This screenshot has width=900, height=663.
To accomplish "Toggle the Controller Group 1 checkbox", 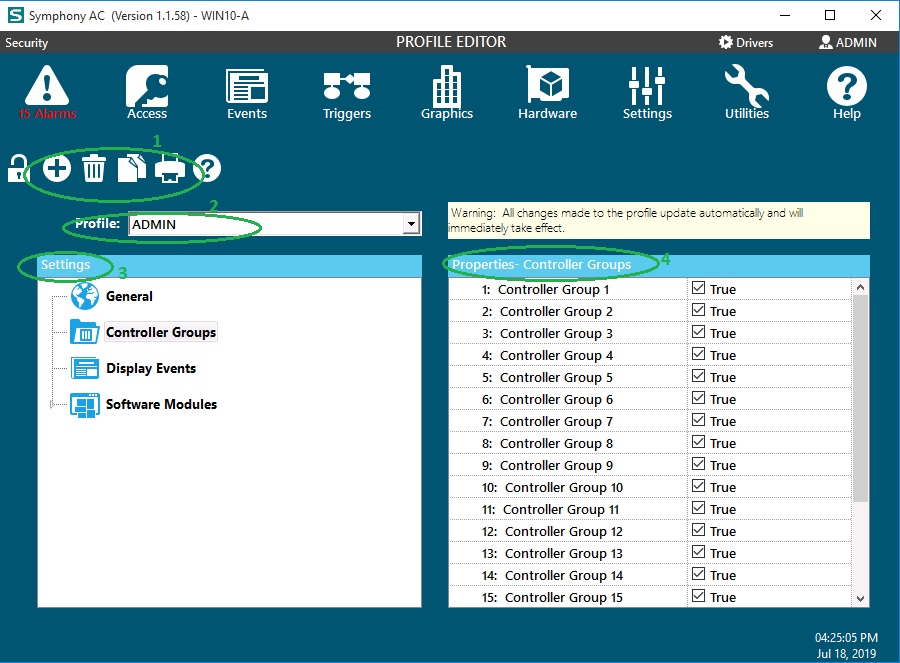I will tap(699, 288).
